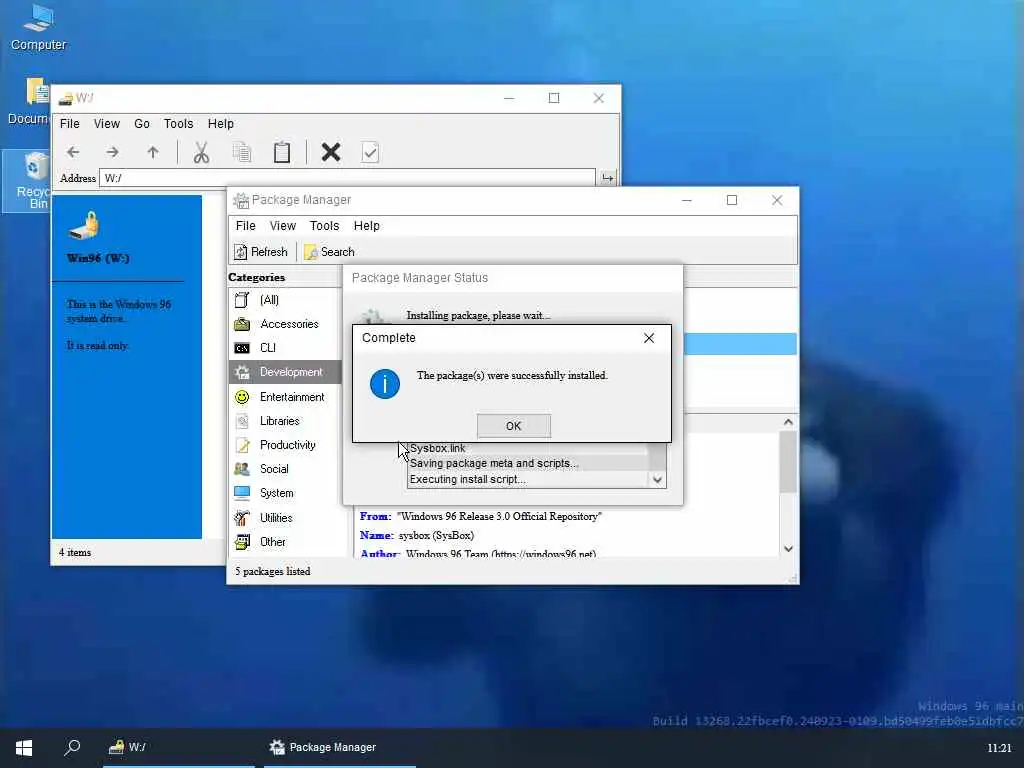Image resolution: width=1024 pixels, height=768 pixels.
Task: Select 'Executing install script...' log line
Action: pos(528,479)
